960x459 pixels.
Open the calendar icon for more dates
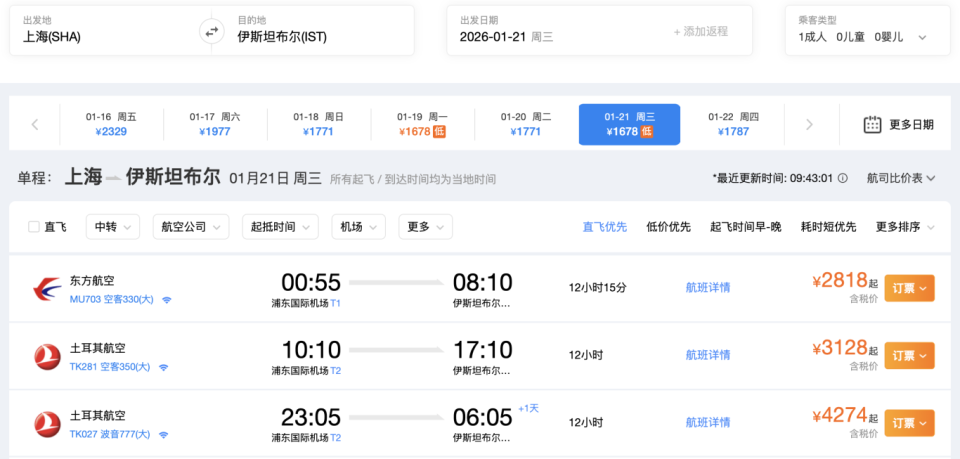(x=872, y=125)
